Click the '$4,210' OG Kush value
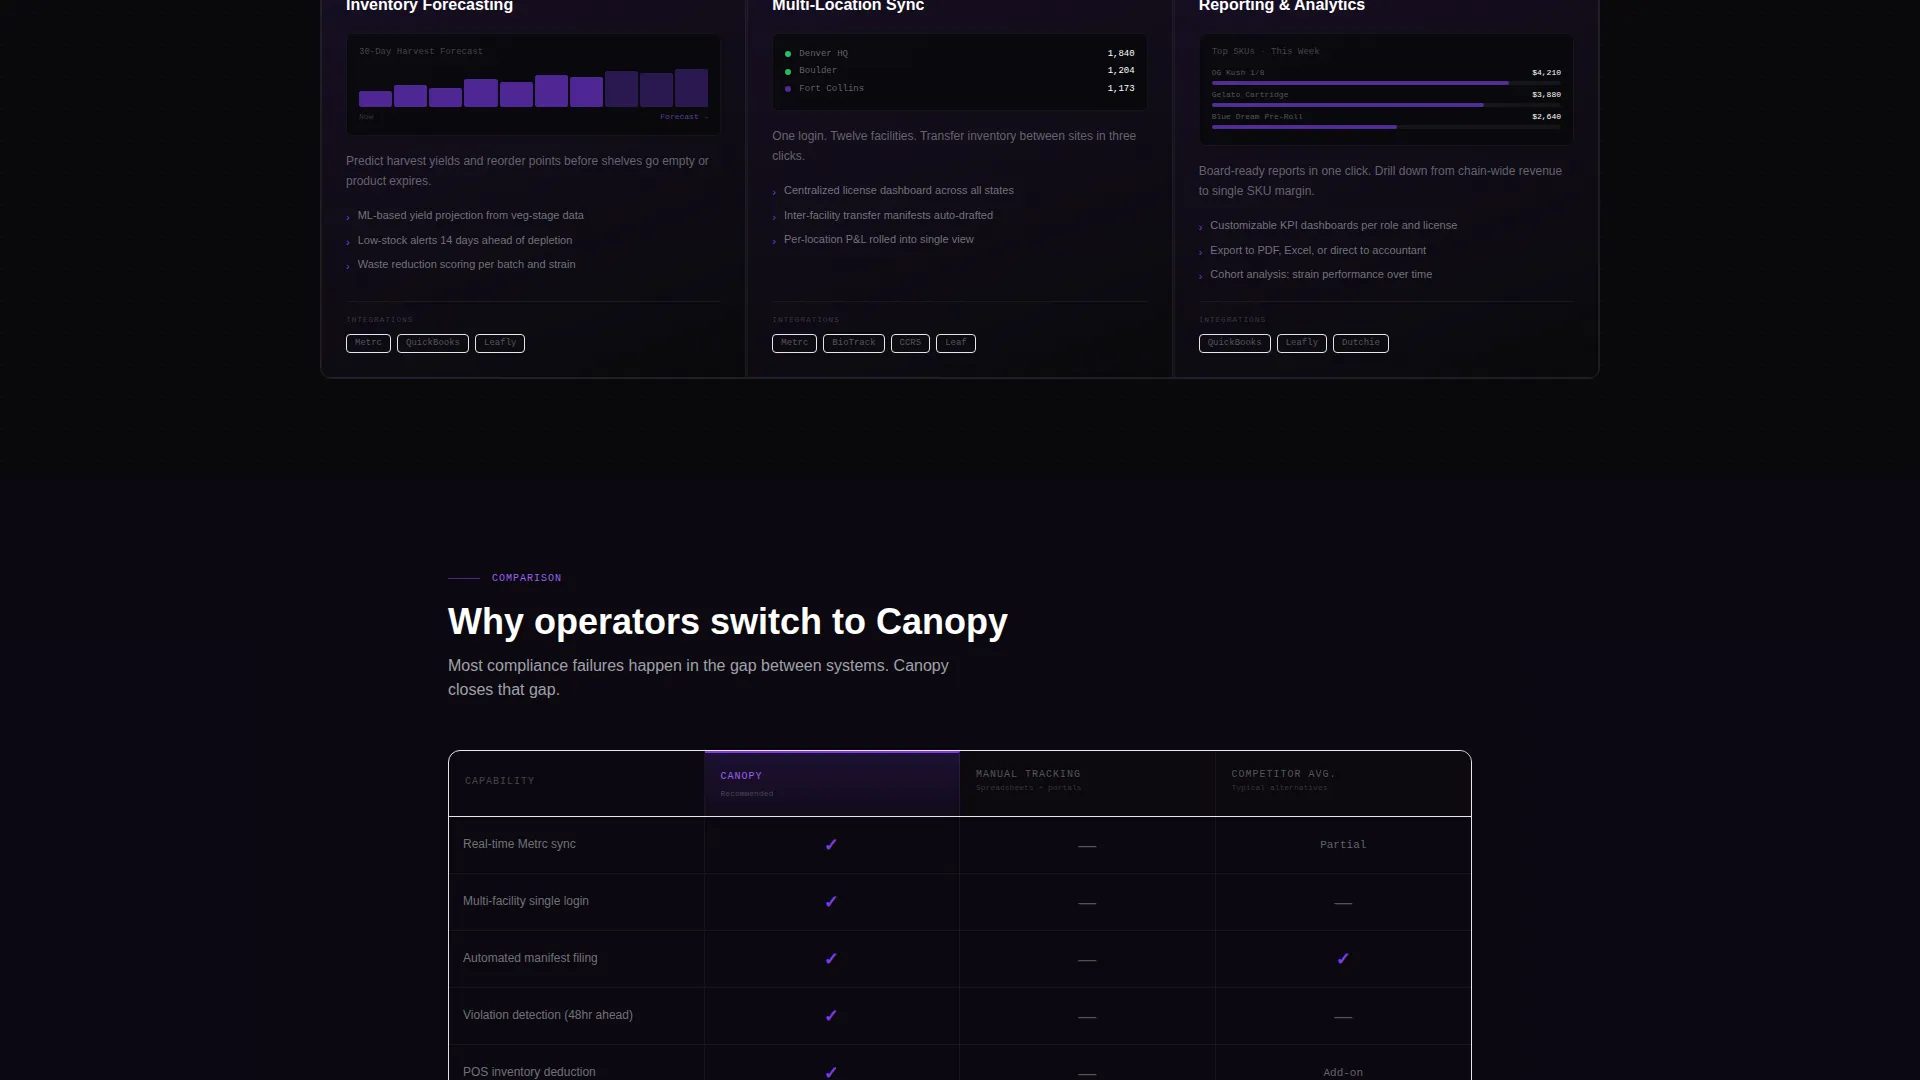Viewport: 1920px width, 1080px height. click(1546, 73)
